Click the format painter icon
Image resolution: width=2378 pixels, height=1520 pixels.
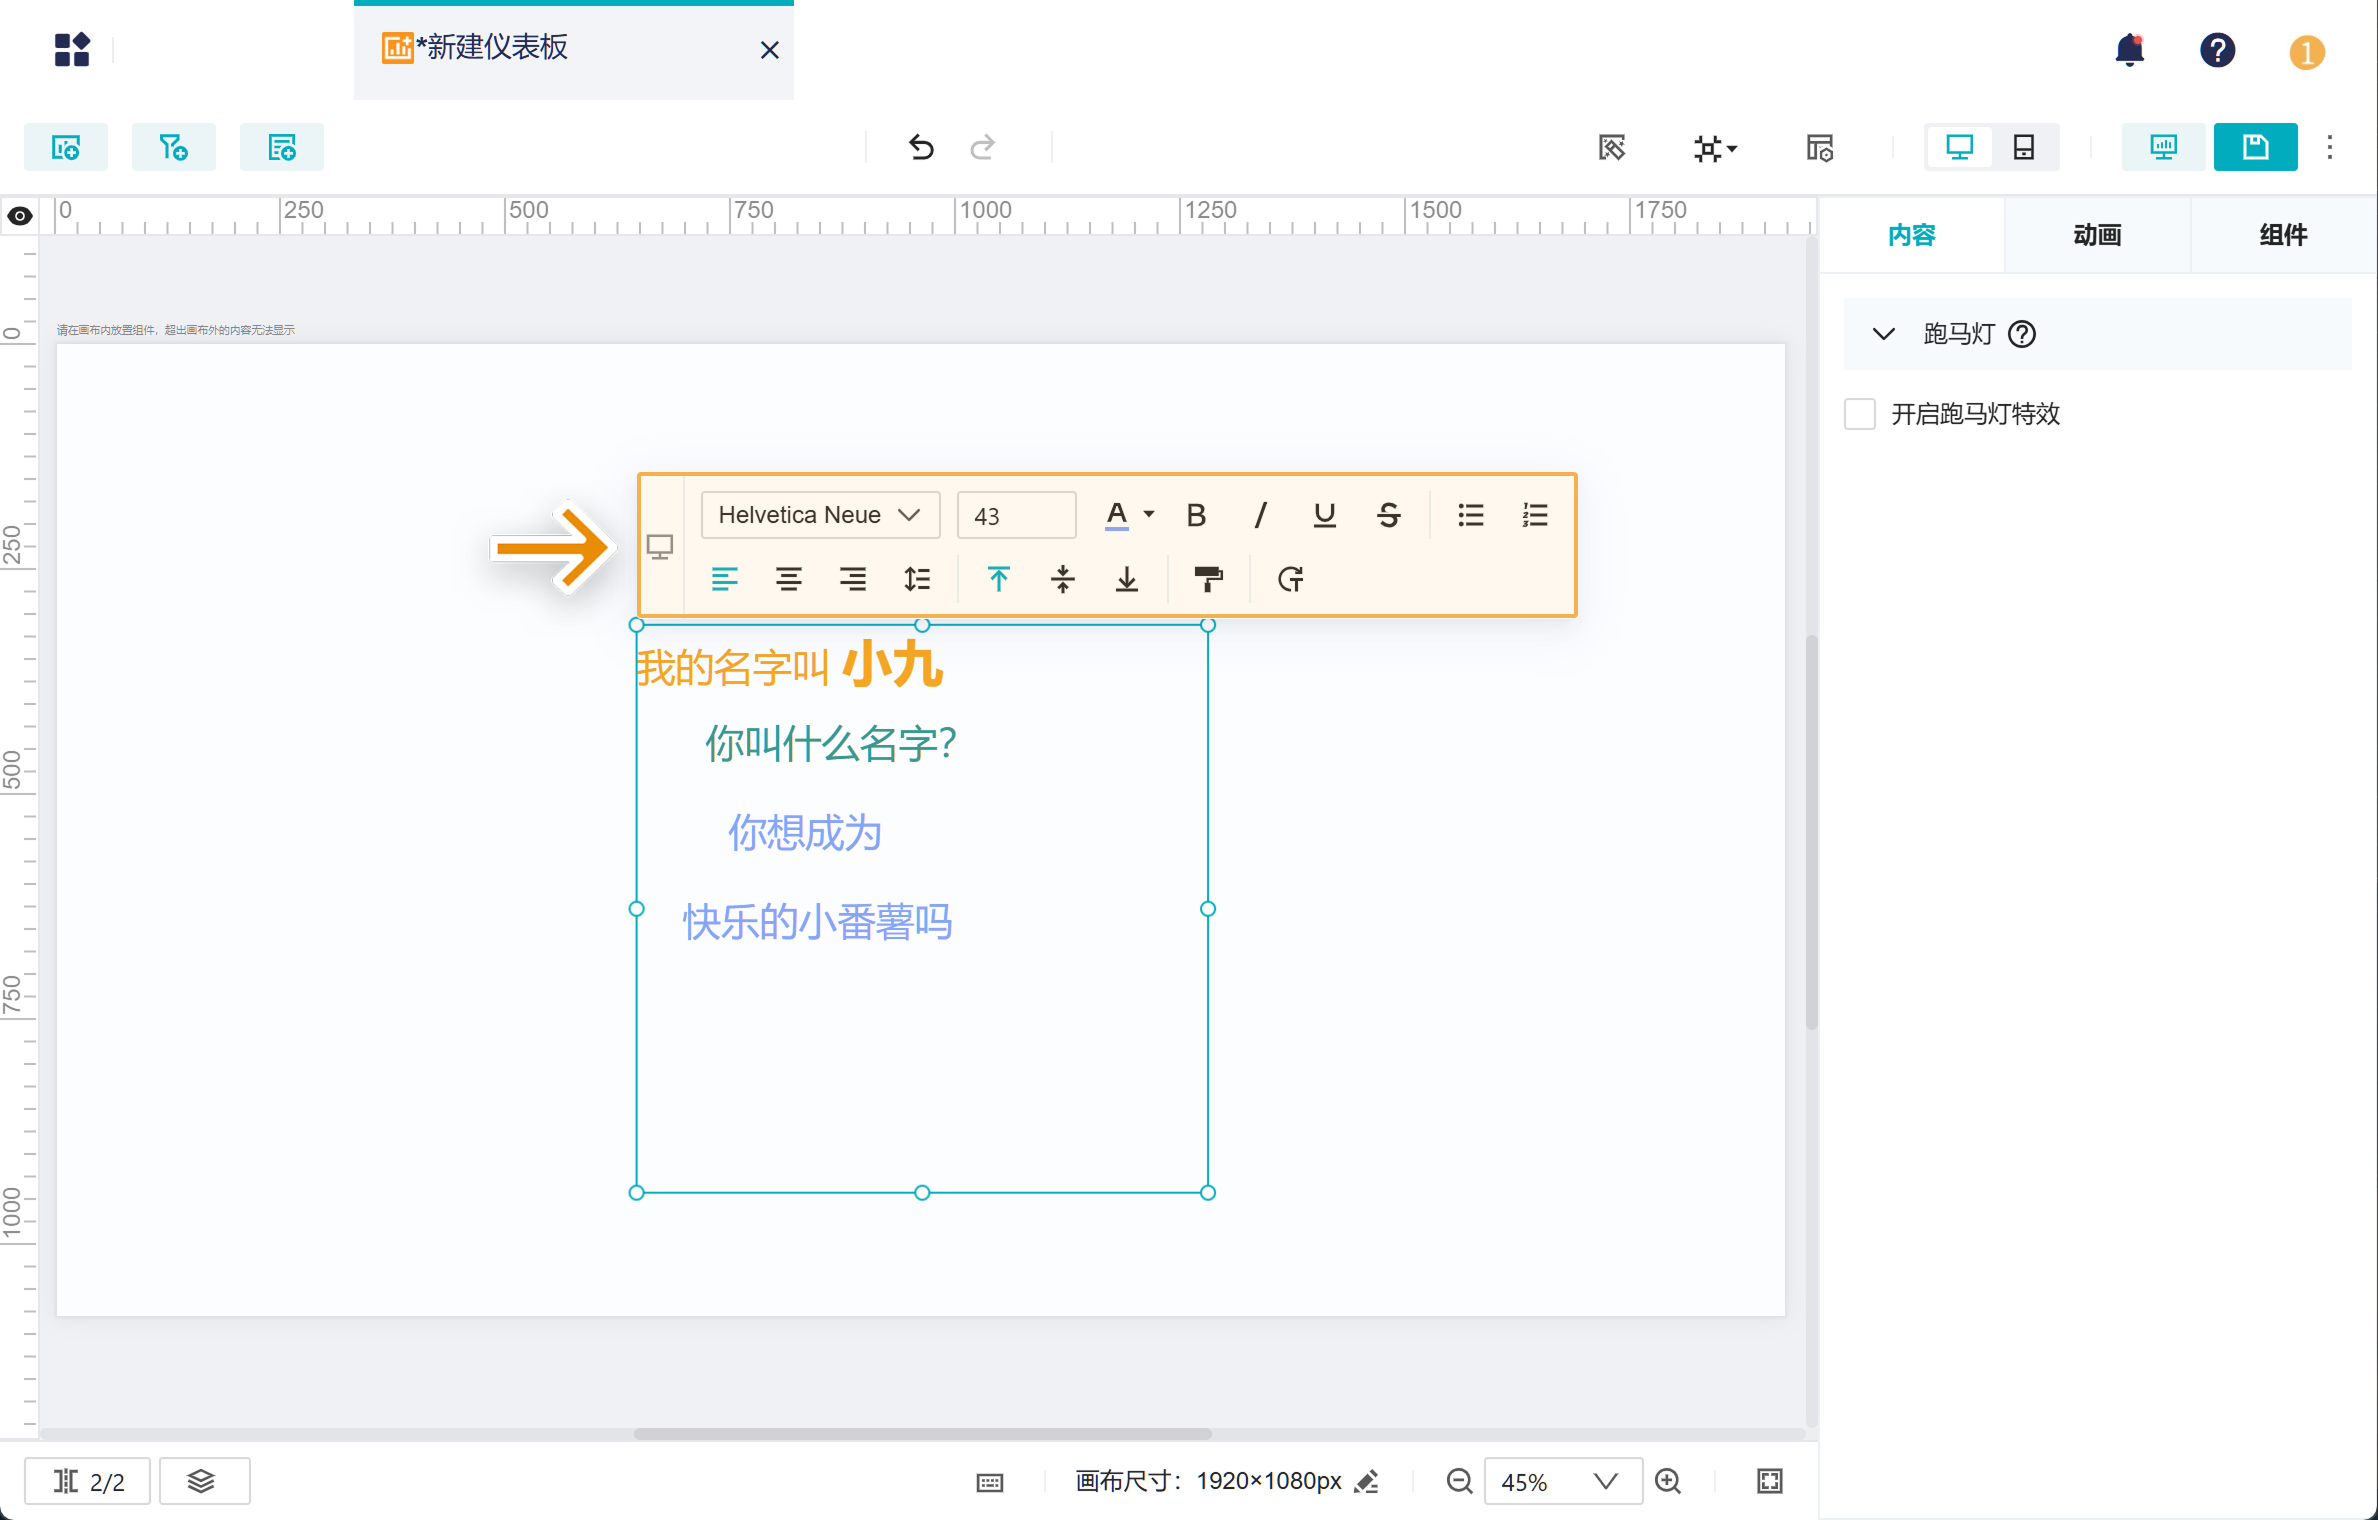(1208, 579)
